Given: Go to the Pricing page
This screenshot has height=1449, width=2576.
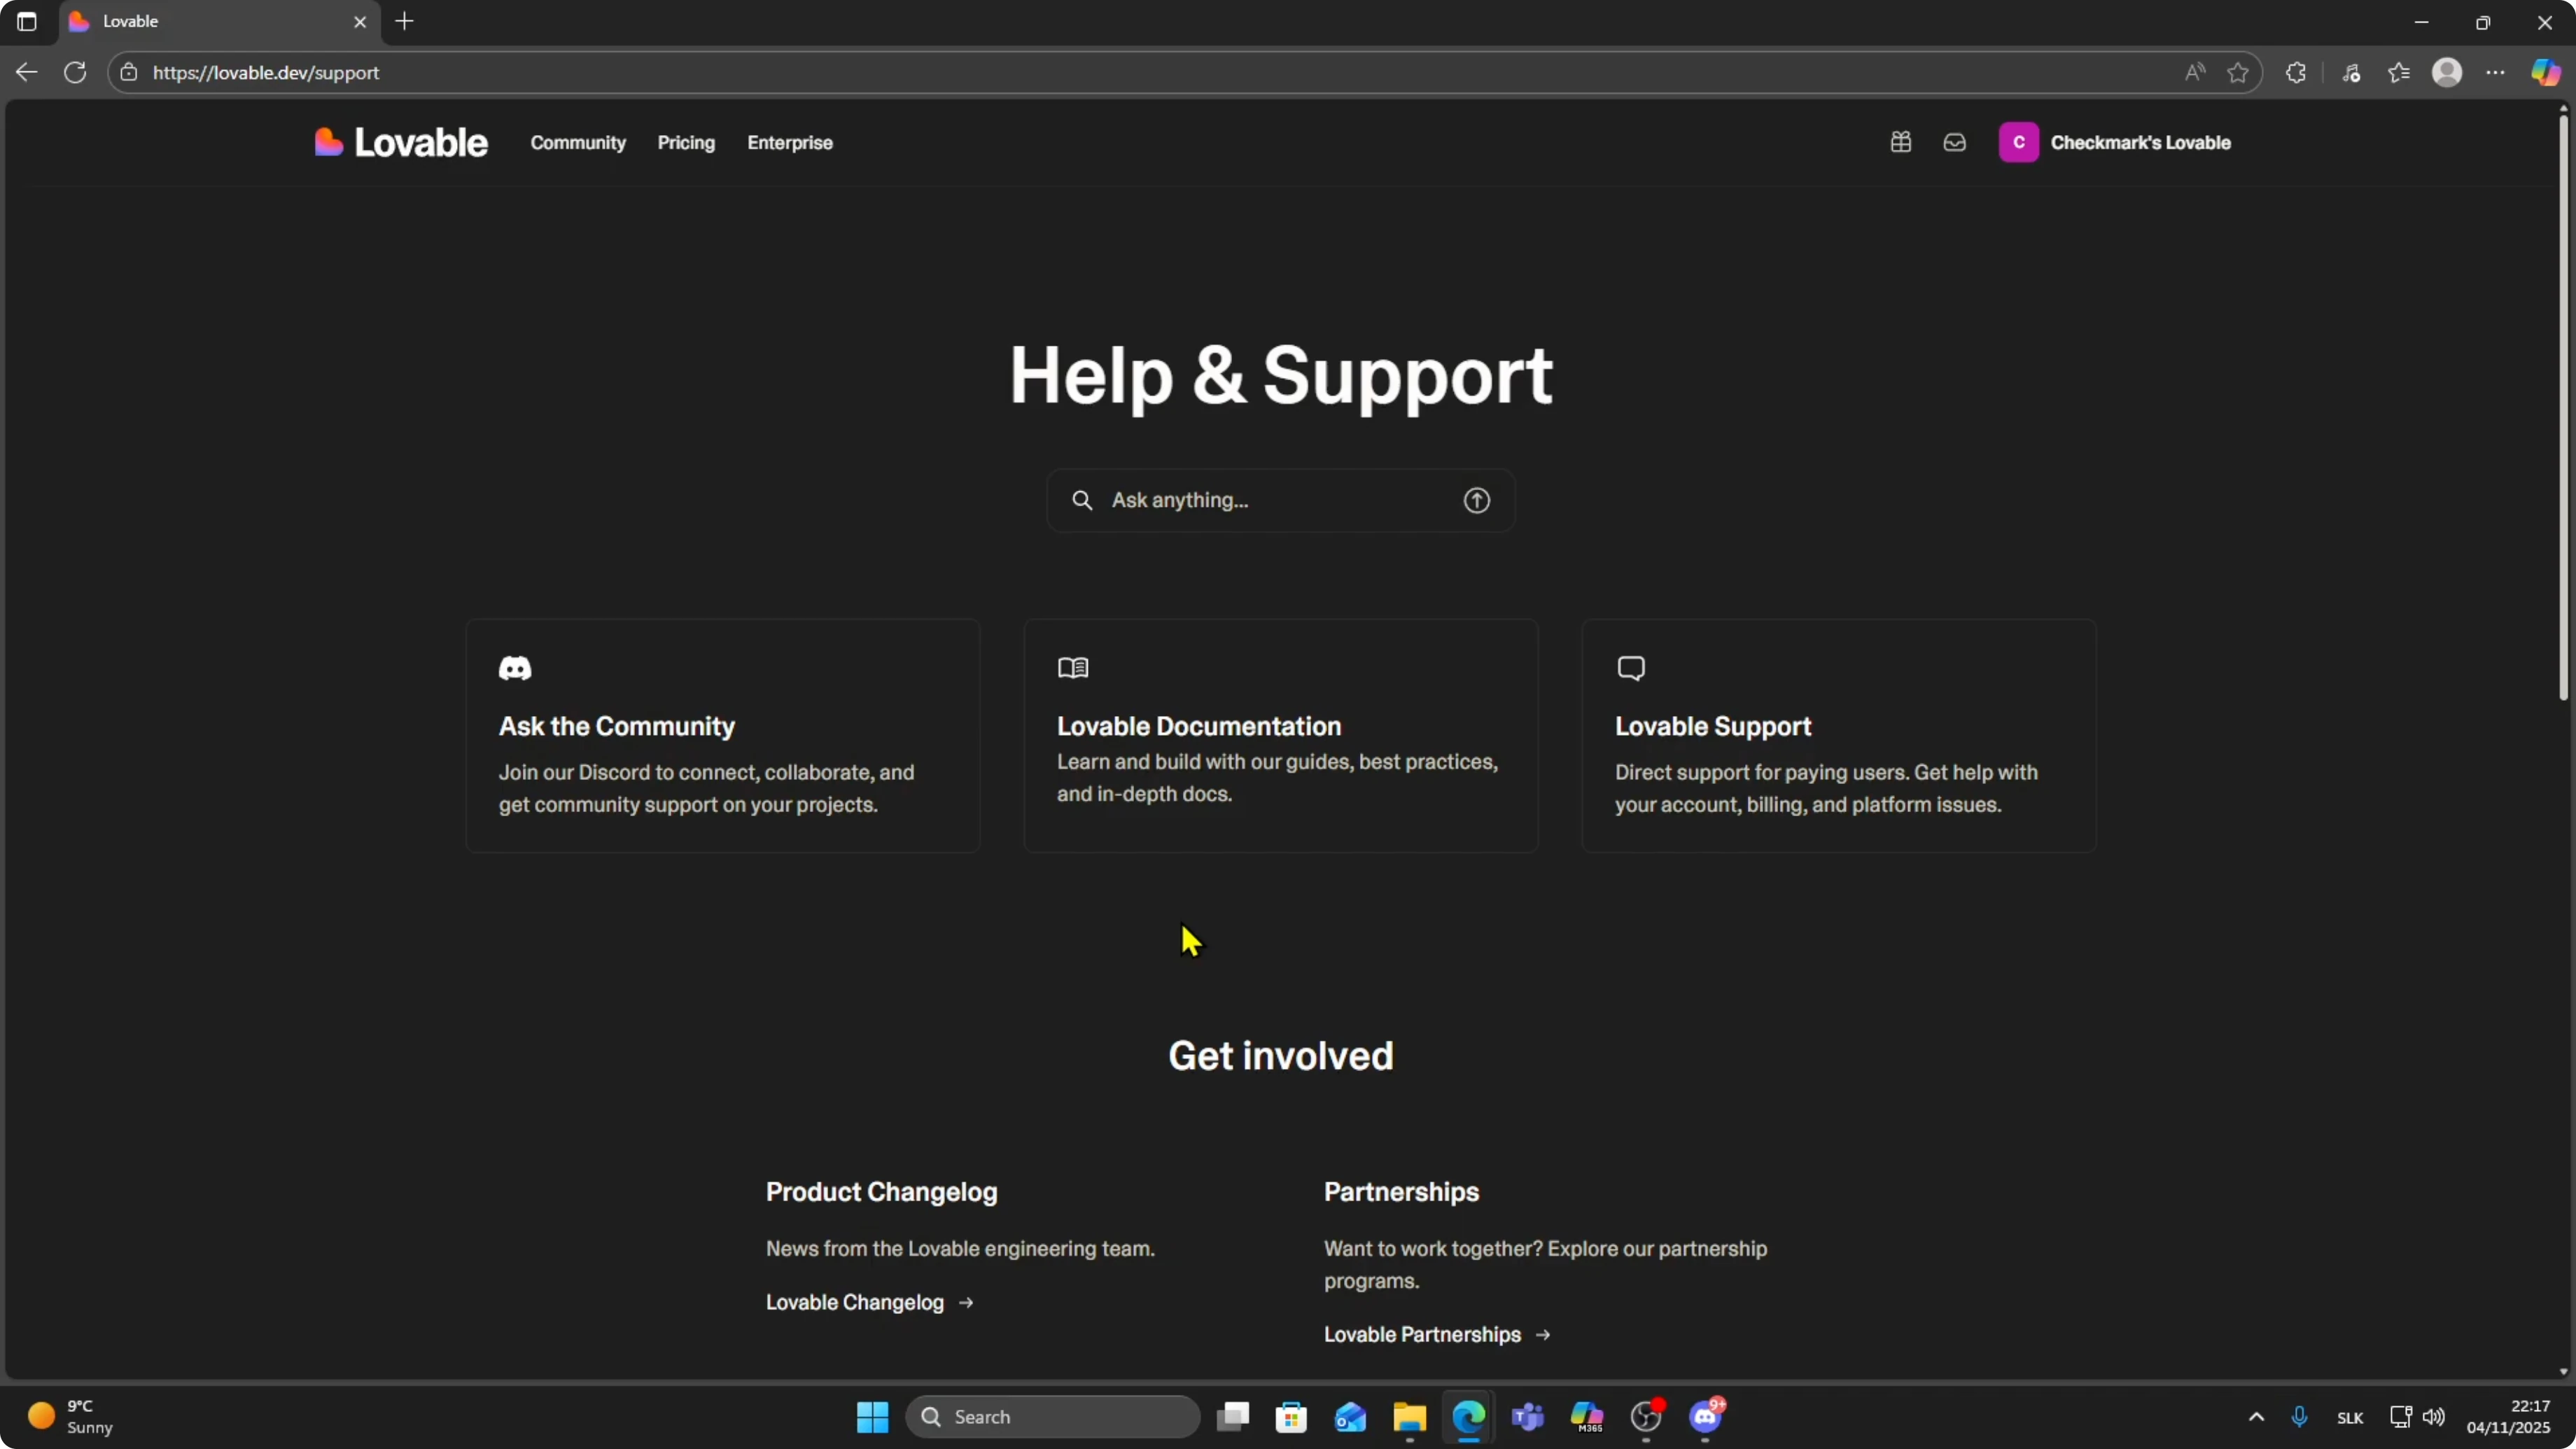Looking at the screenshot, I should point(686,143).
